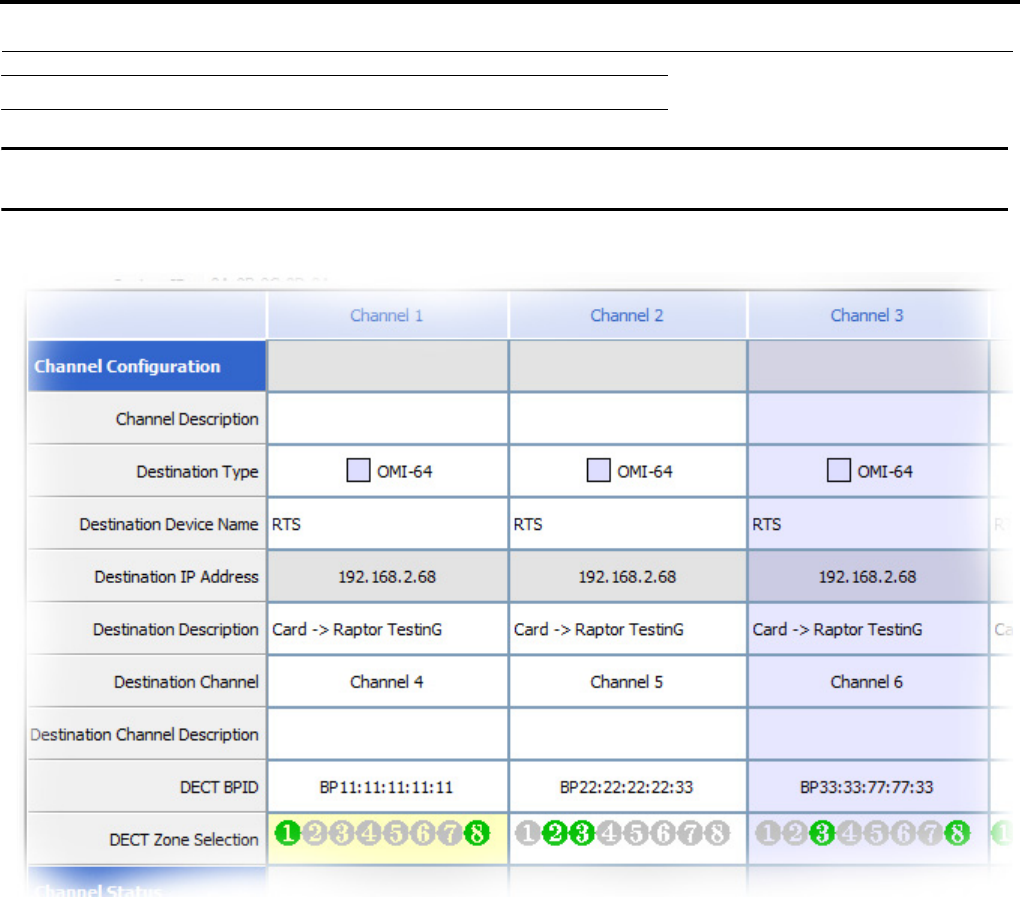This screenshot has height=897, width=1020.
Task: Toggle DECT zone 3 for Channel 1
Action: tap(342, 833)
